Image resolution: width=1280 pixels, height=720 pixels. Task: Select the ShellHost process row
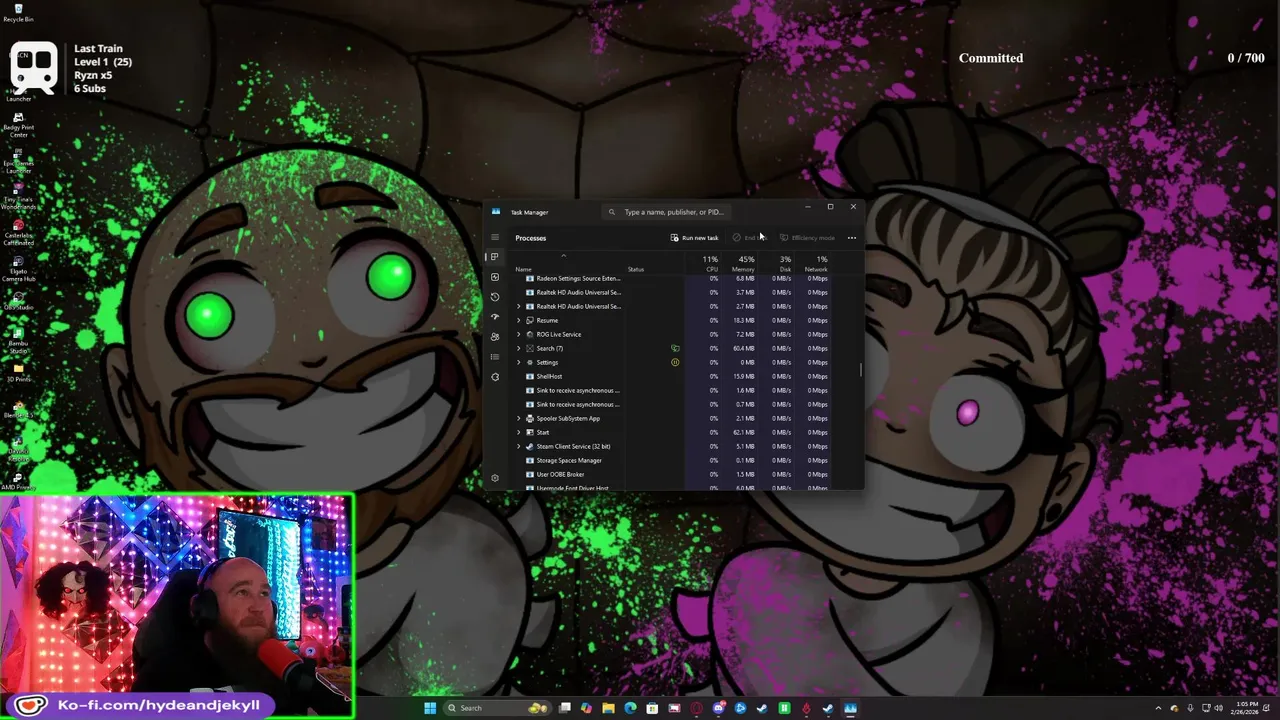tap(673, 377)
